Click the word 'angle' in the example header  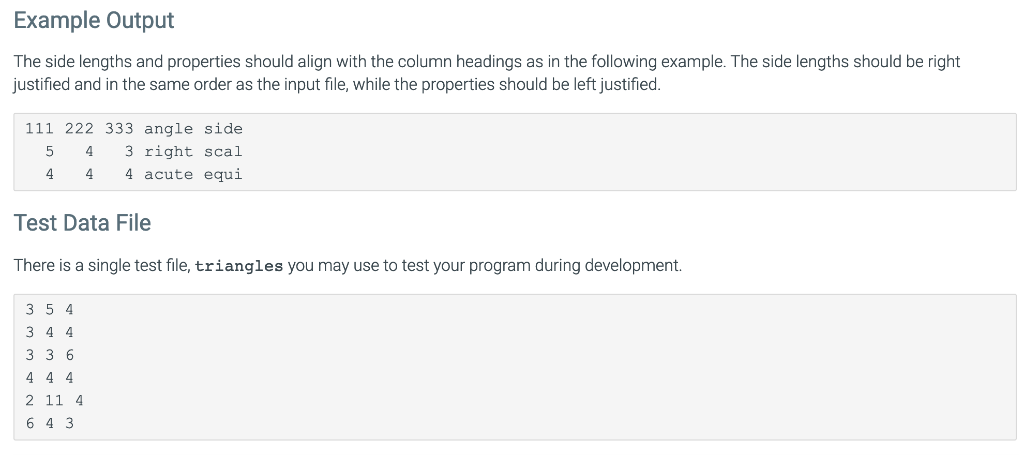tap(168, 129)
